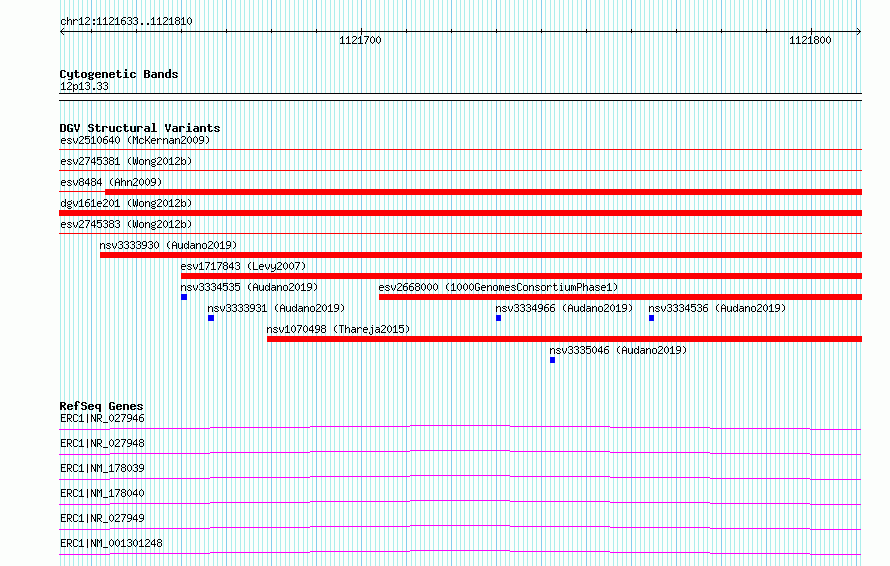Click the chr12:1121633..1121810 region label

tap(126, 21)
